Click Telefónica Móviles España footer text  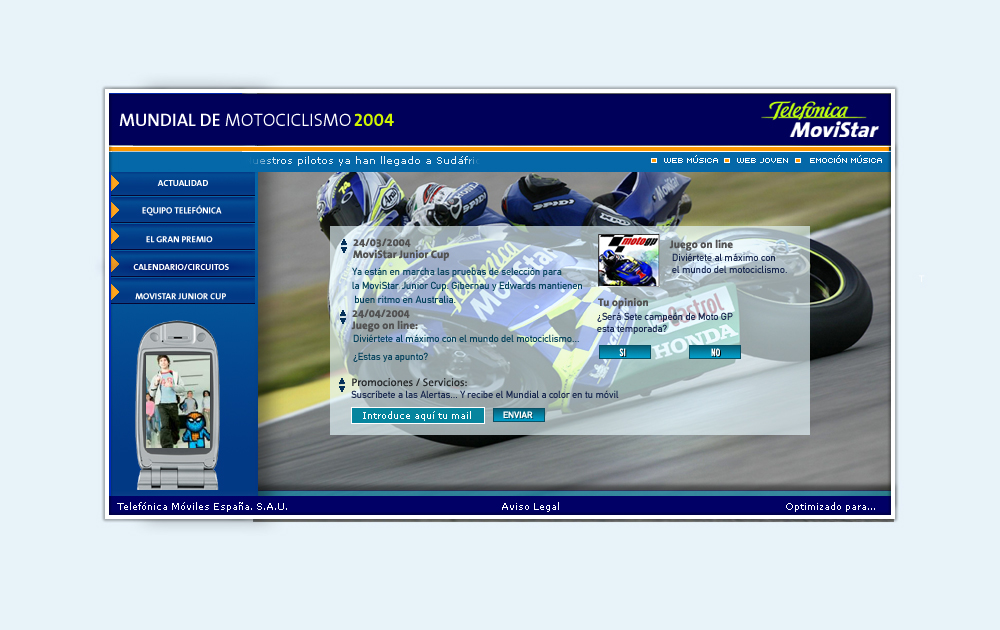coord(202,507)
